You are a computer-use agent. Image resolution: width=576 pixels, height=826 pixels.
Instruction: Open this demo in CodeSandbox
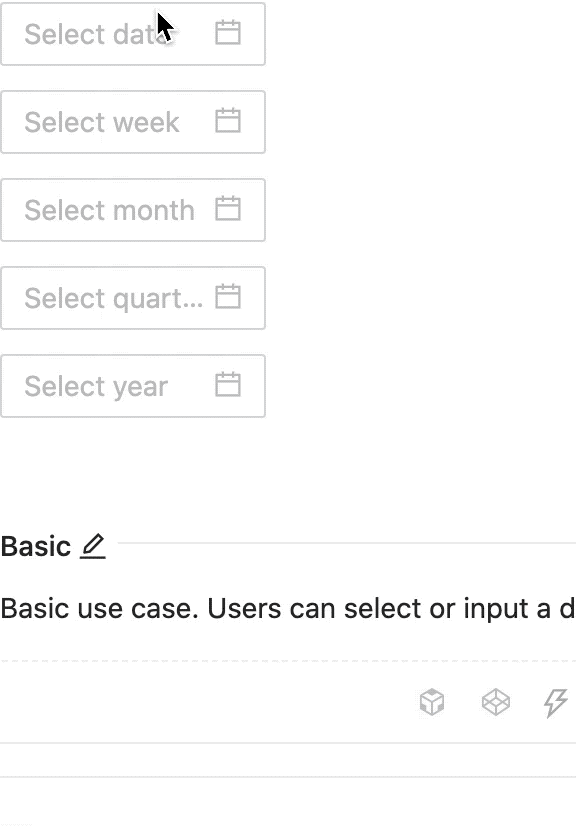coord(430,702)
